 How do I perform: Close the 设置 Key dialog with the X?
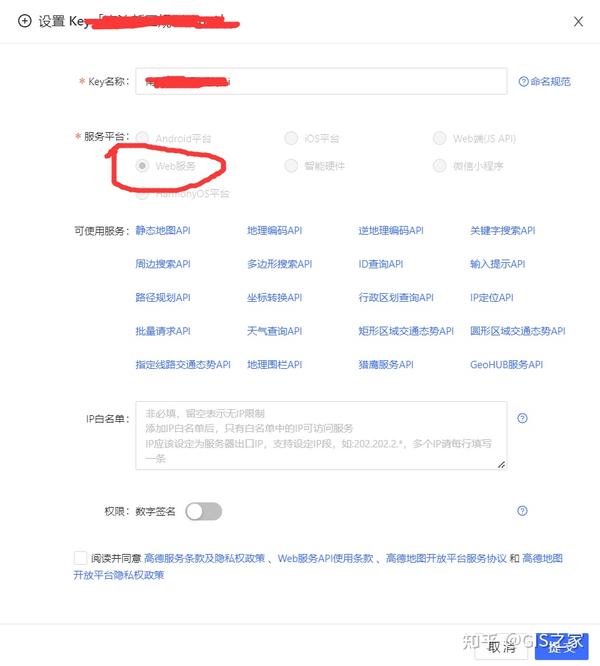click(x=578, y=21)
